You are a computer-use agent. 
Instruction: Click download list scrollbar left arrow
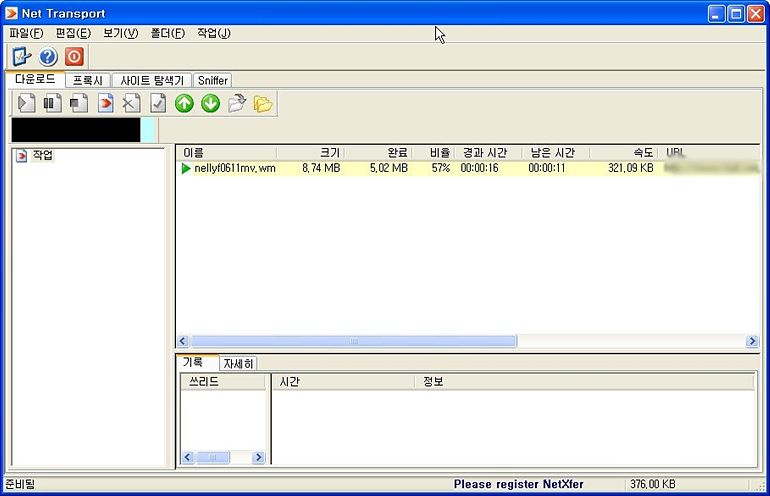[x=183, y=341]
